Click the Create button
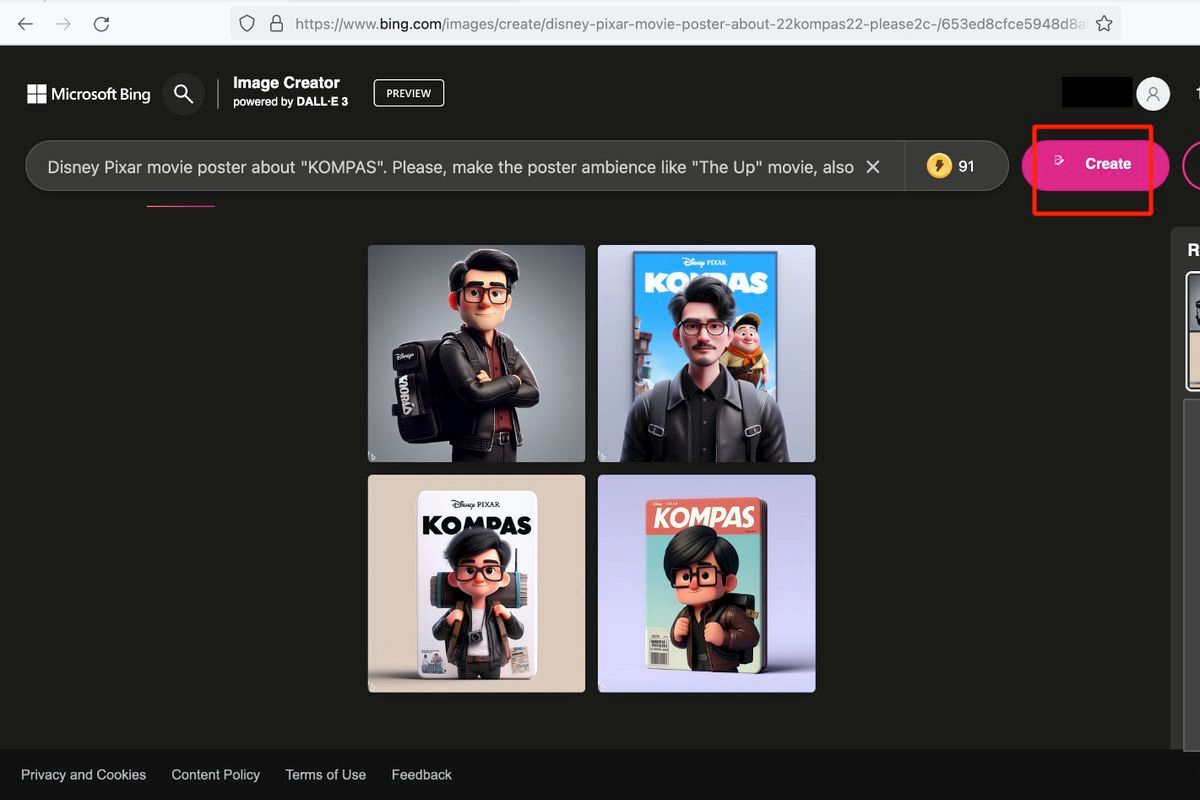Viewport: 1200px width, 800px height. [x=1095, y=164]
